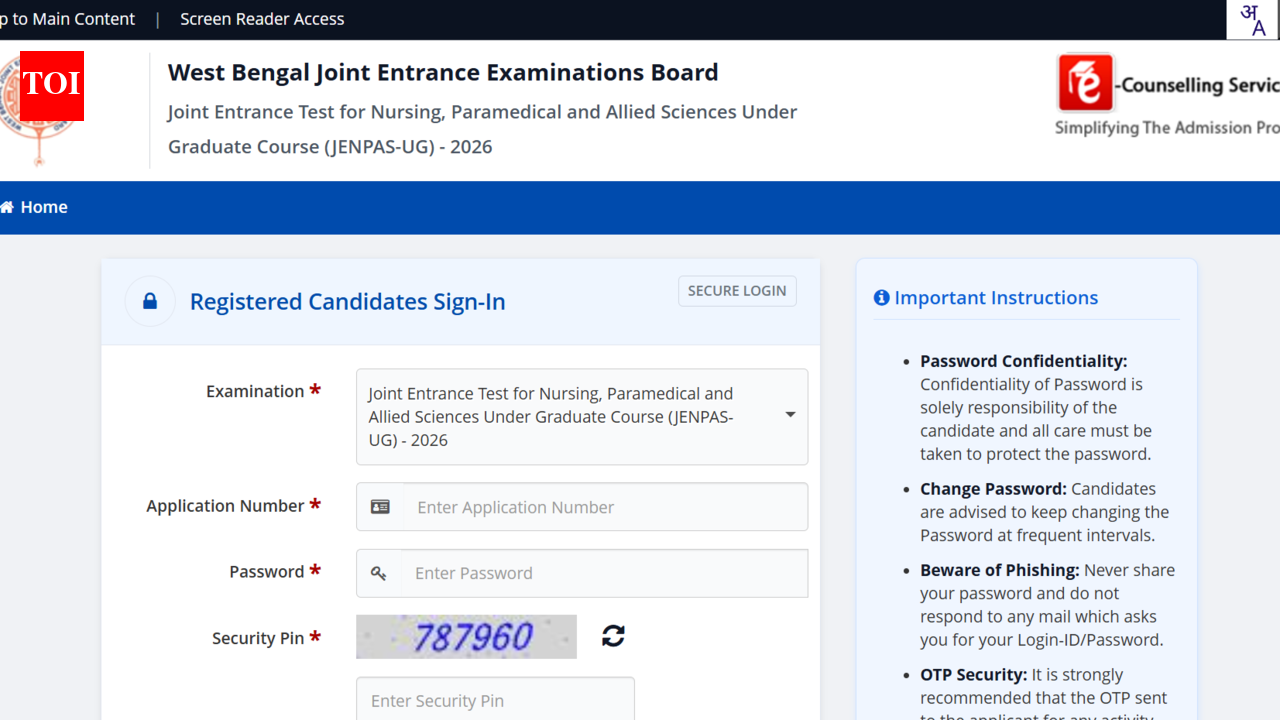Click the captcha image showing 787960
Image resolution: width=1280 pixels, height=720 pixels.
pos(466,636)
